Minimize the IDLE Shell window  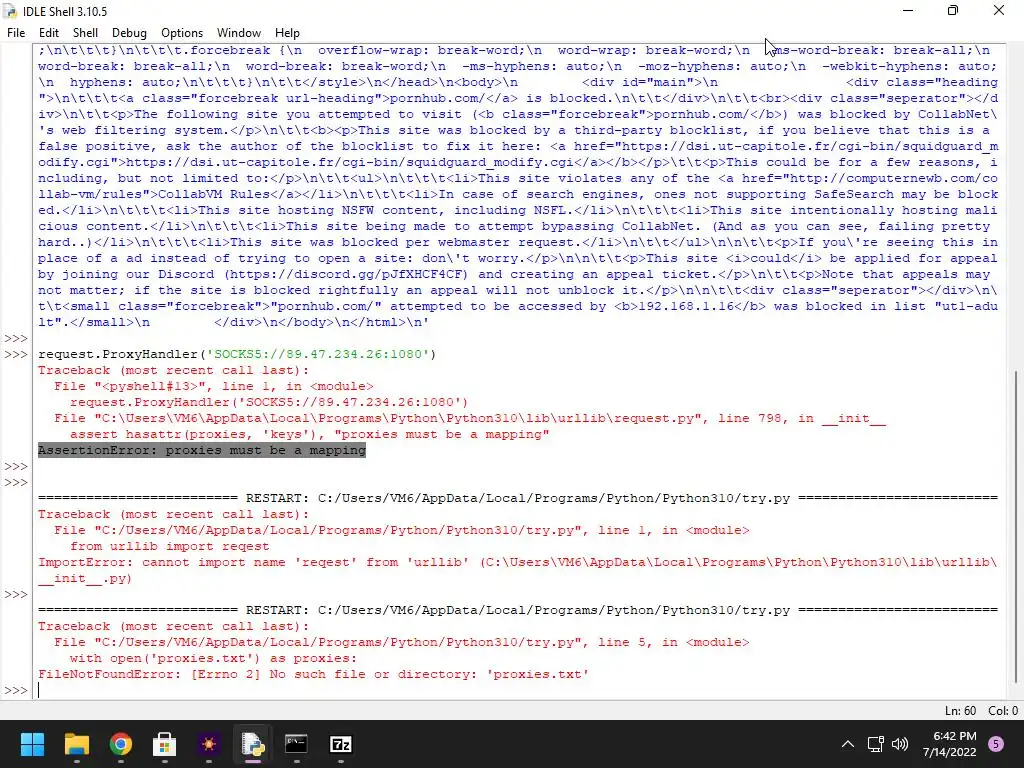click(x=908, y=11)
